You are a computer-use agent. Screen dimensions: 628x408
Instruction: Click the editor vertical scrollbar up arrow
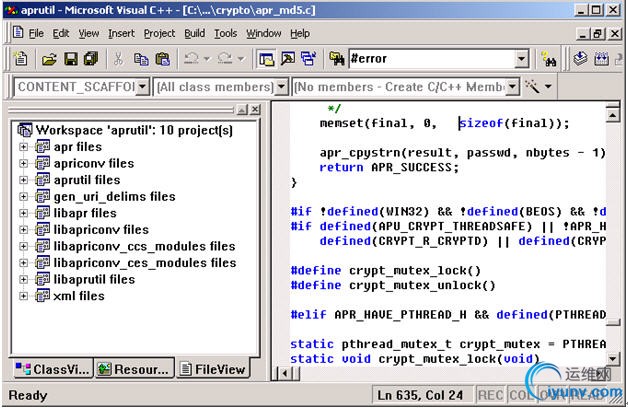[613, 115]
